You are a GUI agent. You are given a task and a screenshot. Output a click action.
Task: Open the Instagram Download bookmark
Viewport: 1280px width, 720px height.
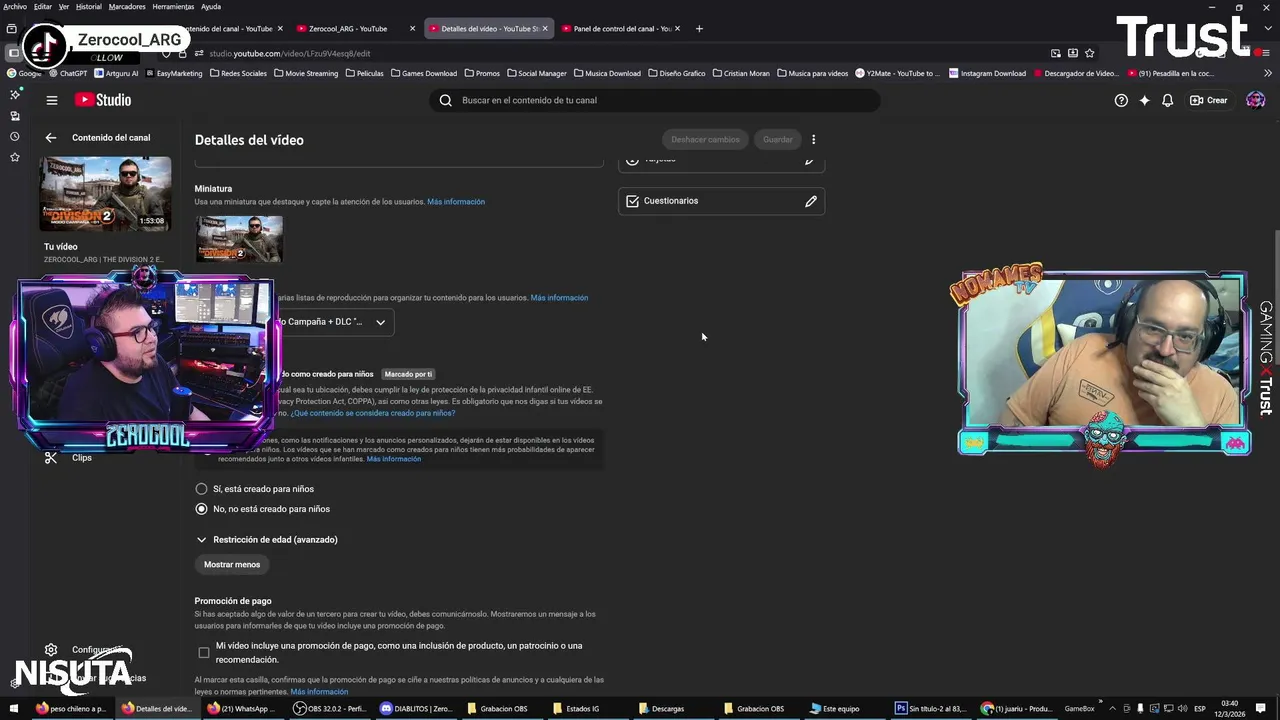point(988,73)
